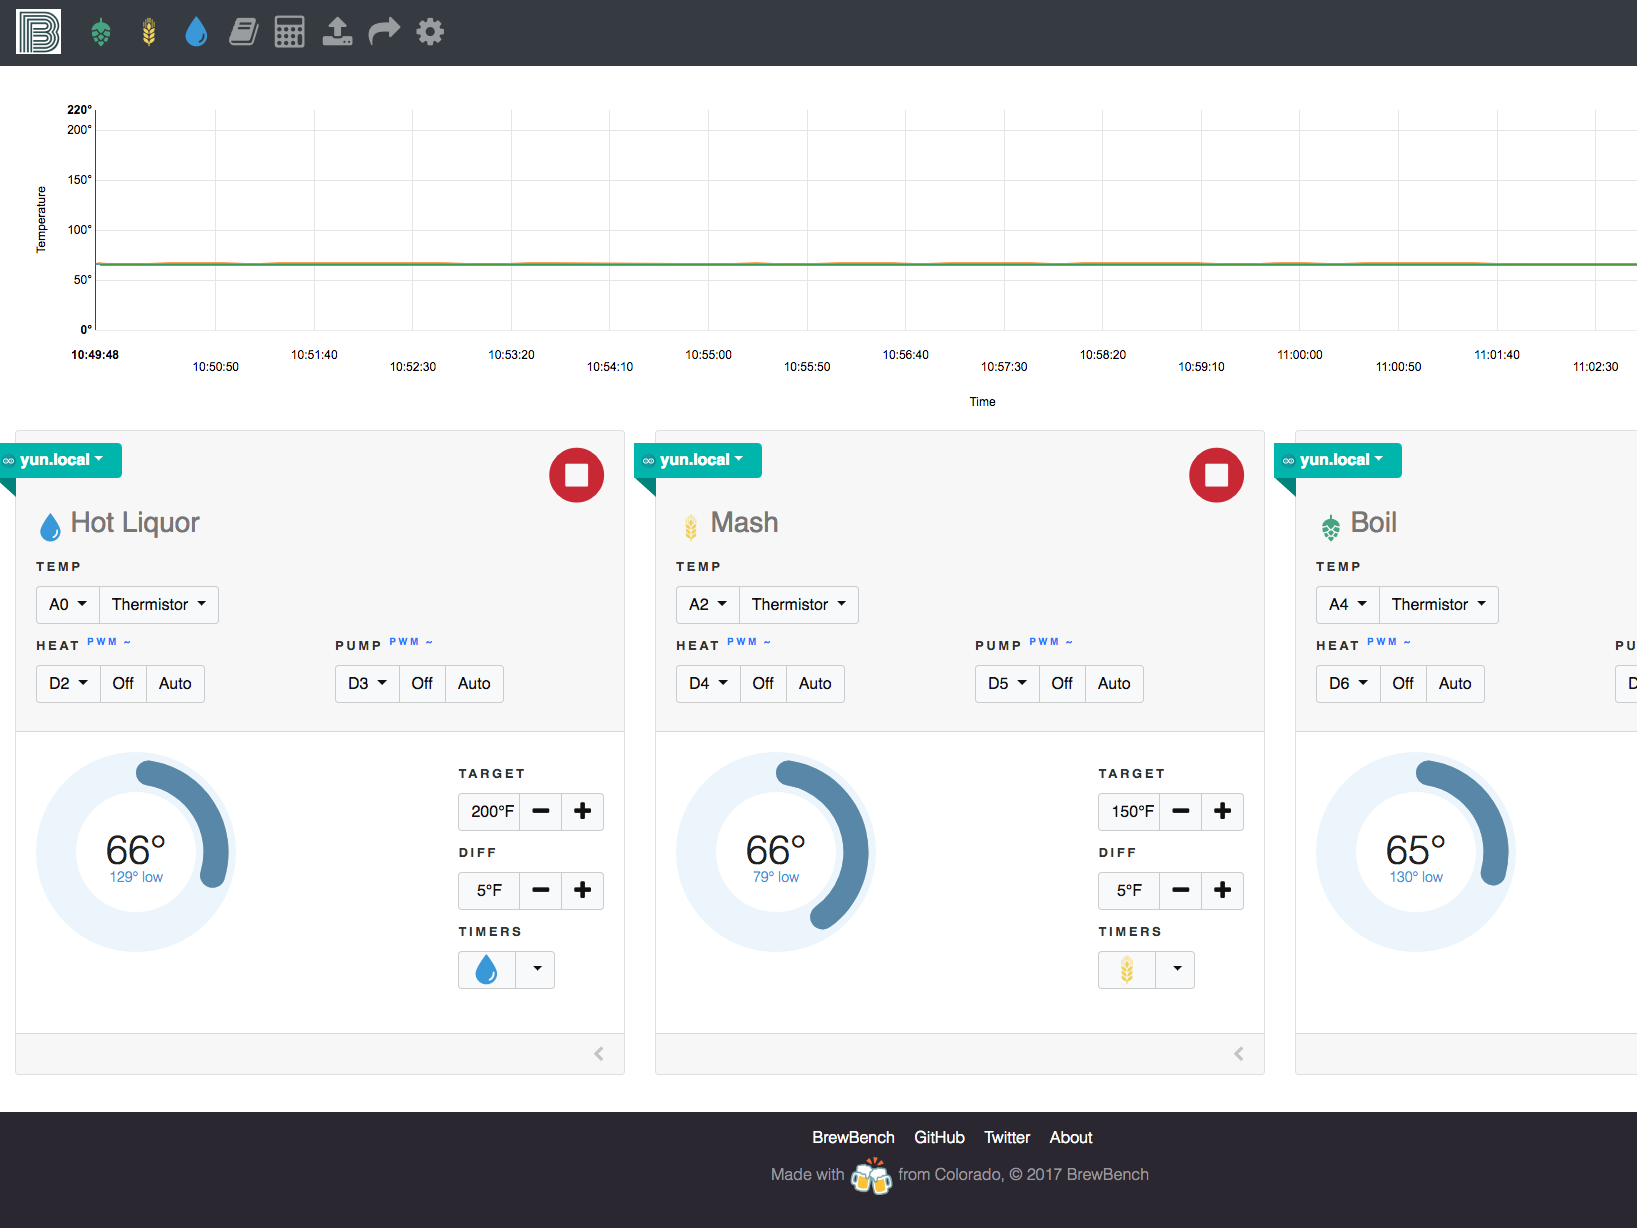
Task: Turn Boil HEAT to Auto
Action: pos(1455,683)
